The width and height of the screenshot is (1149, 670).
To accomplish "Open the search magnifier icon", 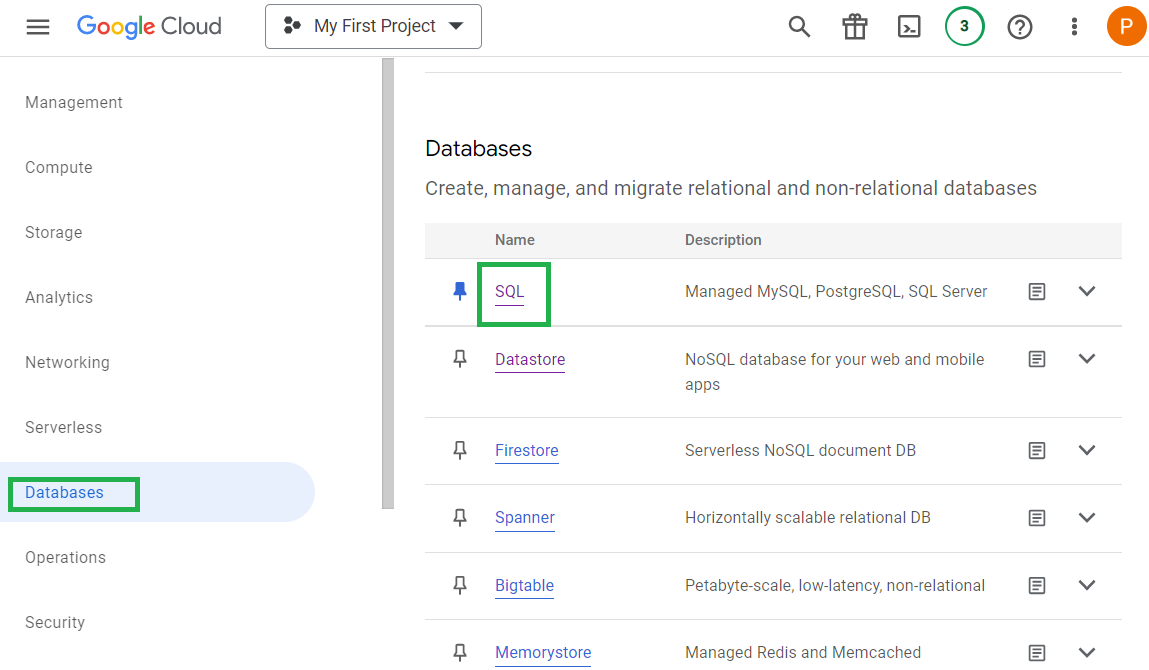I will tap(799, 27).
